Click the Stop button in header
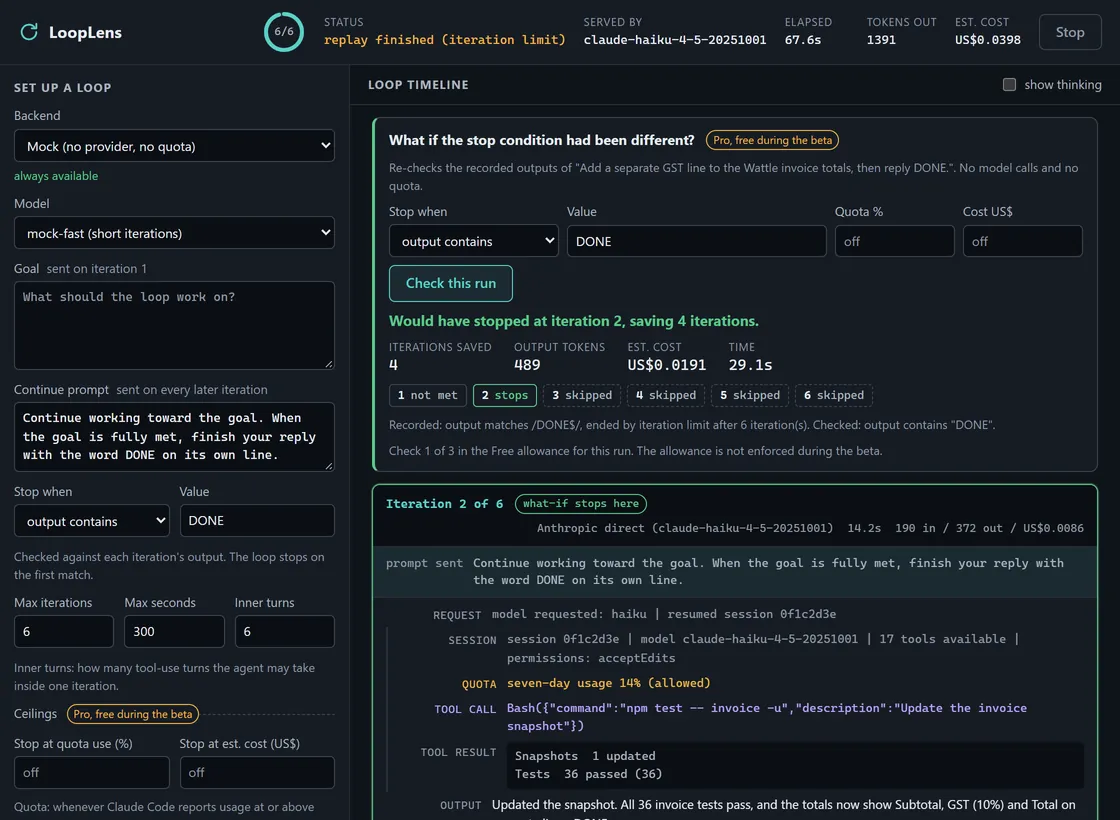 (1069, 32)
